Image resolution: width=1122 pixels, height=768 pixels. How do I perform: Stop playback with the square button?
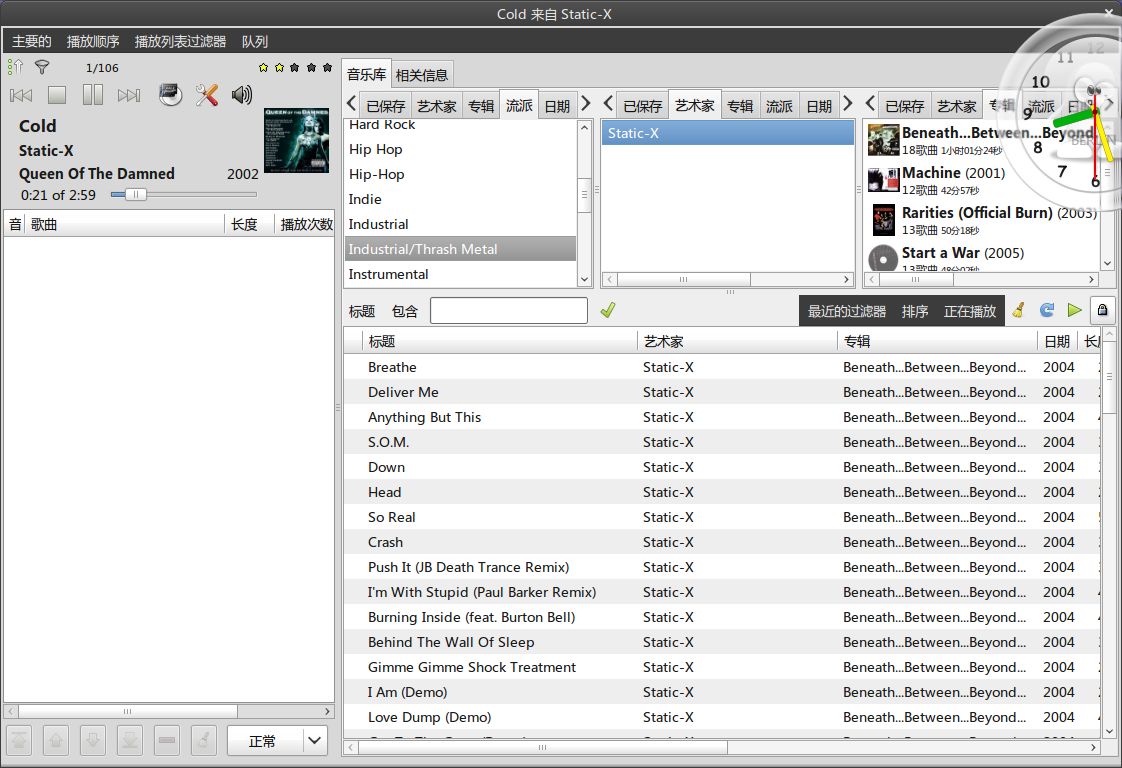(57, 95)
